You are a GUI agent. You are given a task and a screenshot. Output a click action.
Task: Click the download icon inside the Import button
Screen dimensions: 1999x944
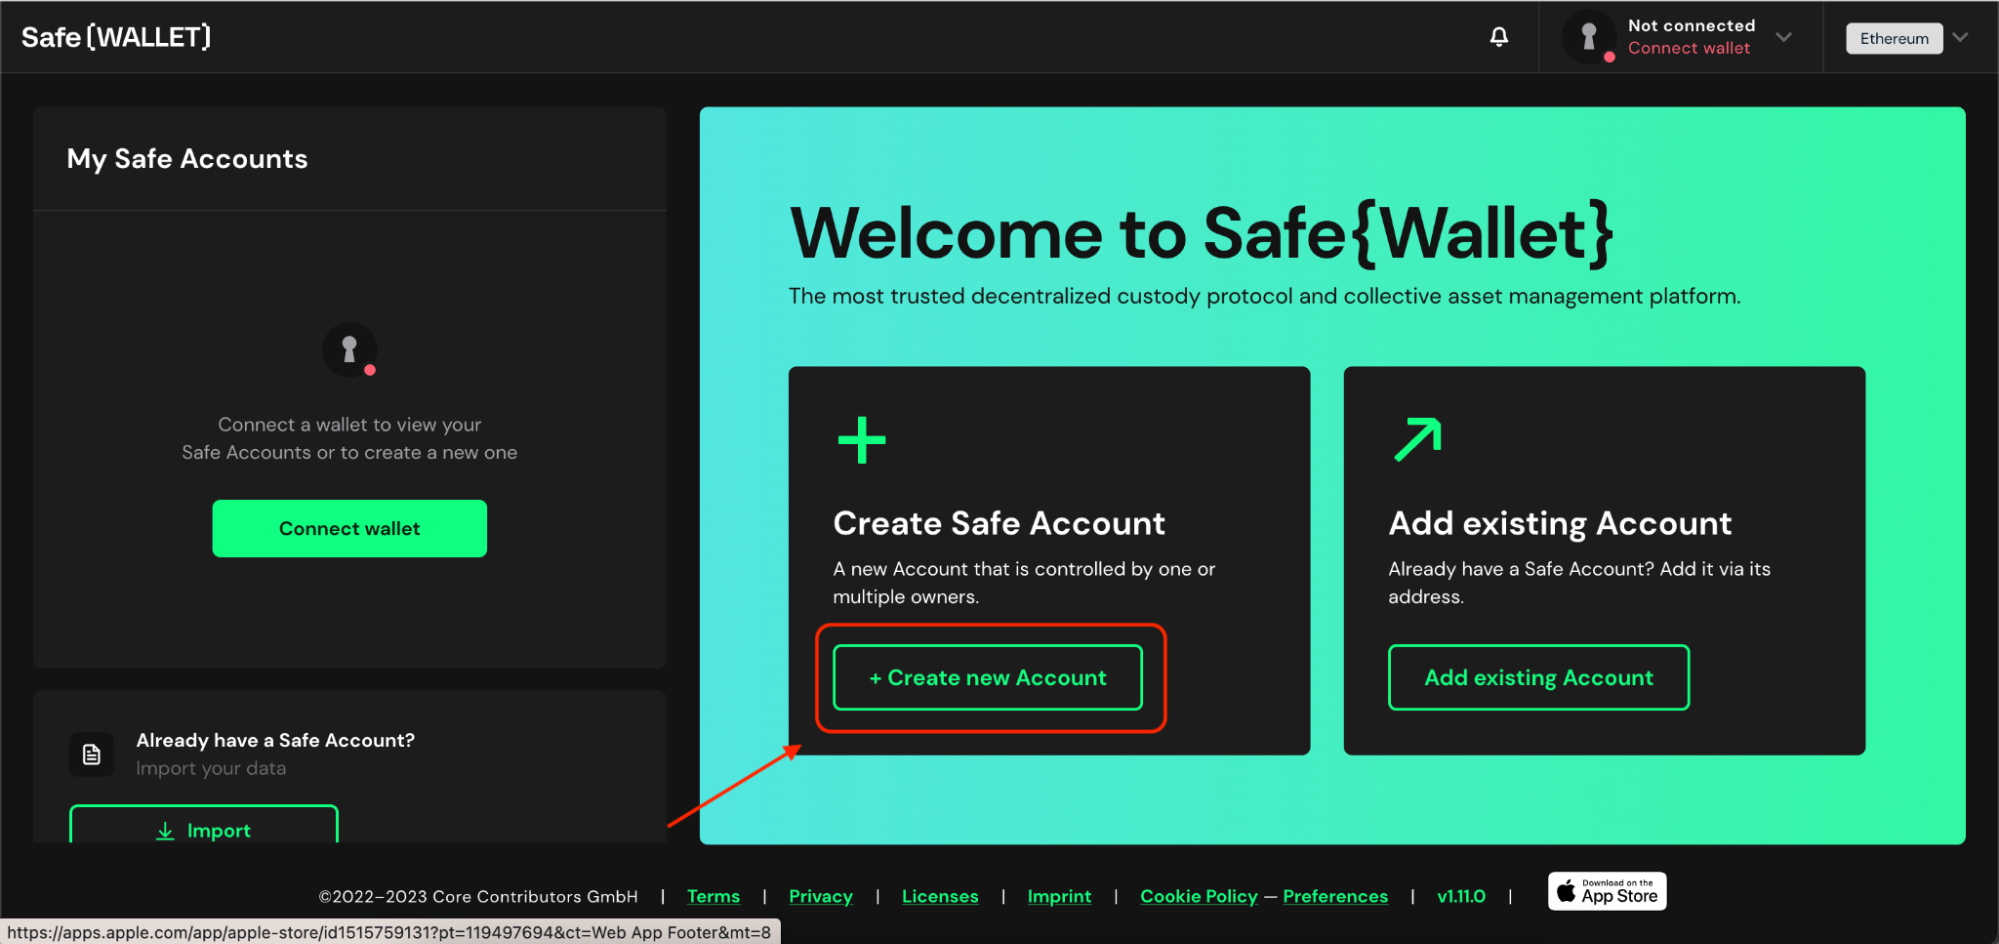point(165,830)
